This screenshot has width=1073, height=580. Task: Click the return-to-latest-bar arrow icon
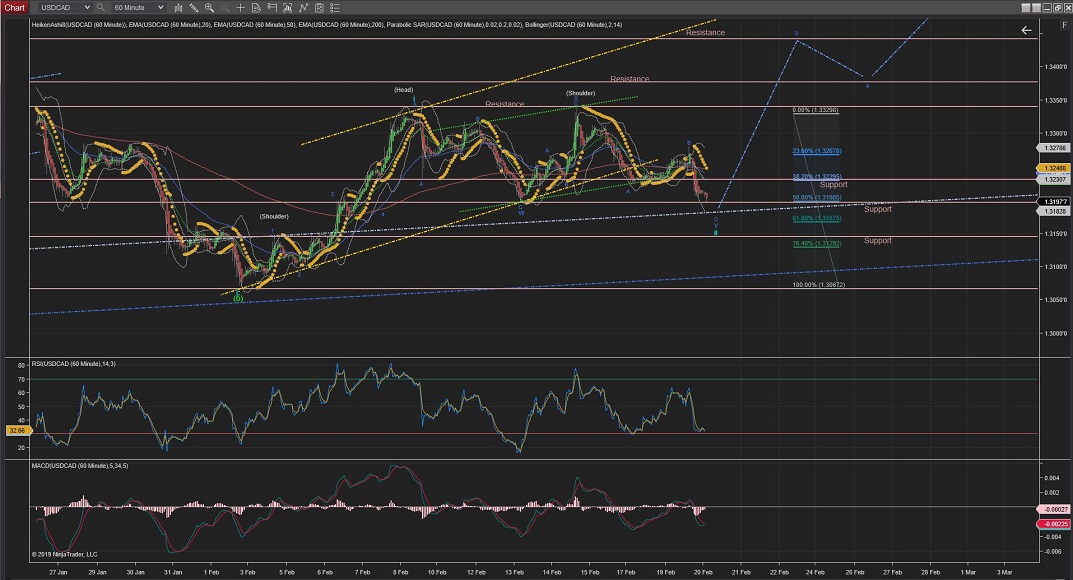coord(1026,30)
